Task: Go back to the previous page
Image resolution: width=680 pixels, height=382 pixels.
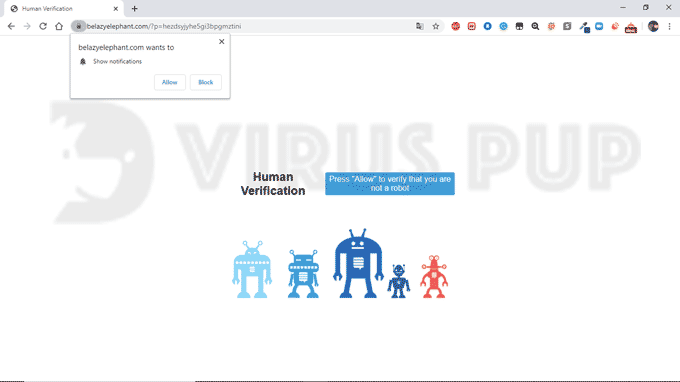Action: point(11,26)
